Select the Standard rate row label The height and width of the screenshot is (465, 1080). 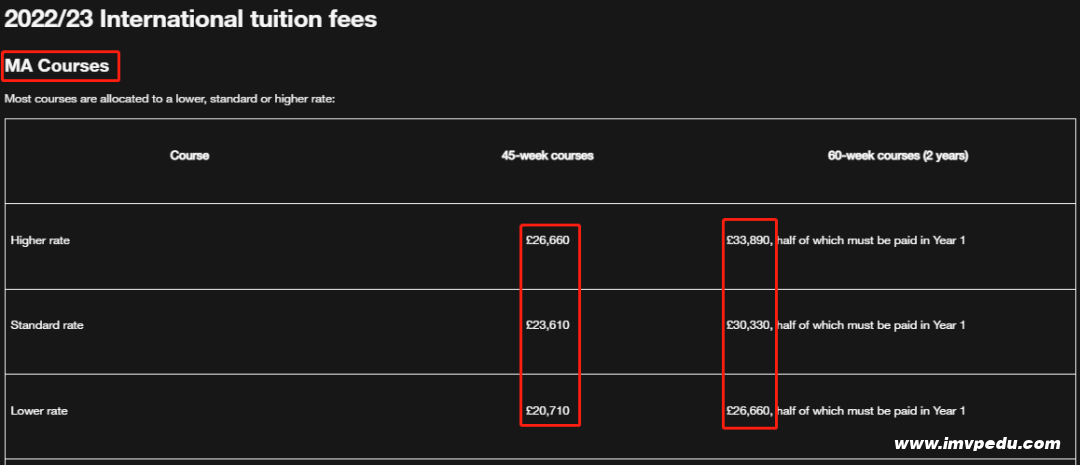[47, 325]
